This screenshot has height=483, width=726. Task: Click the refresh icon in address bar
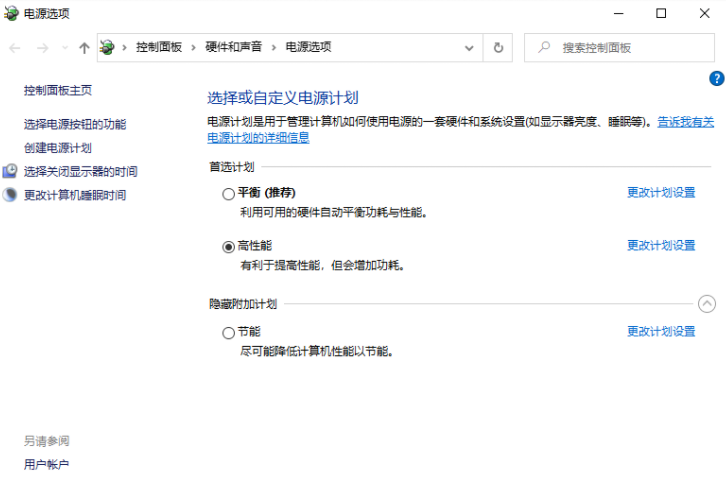(x=498, y=48)
